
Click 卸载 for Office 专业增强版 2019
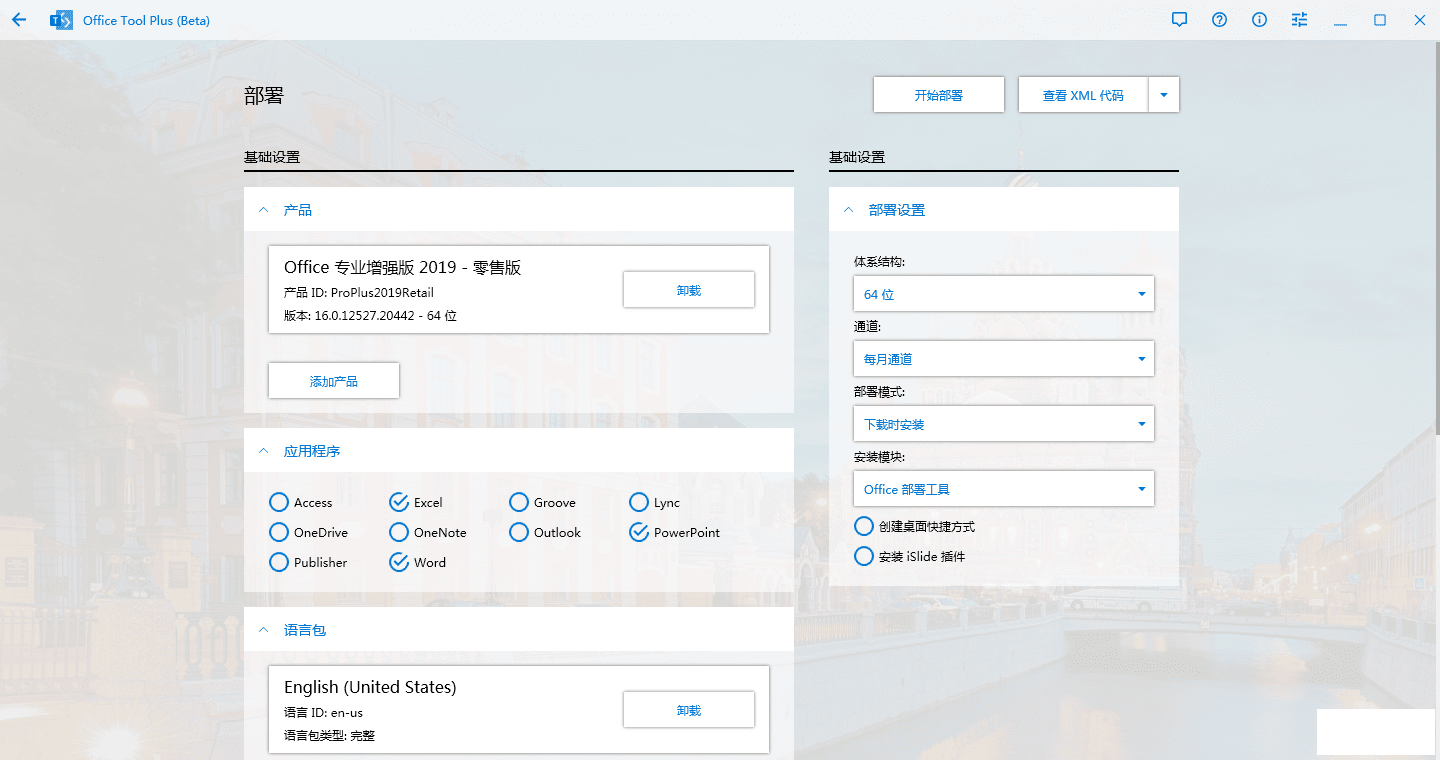689,290
